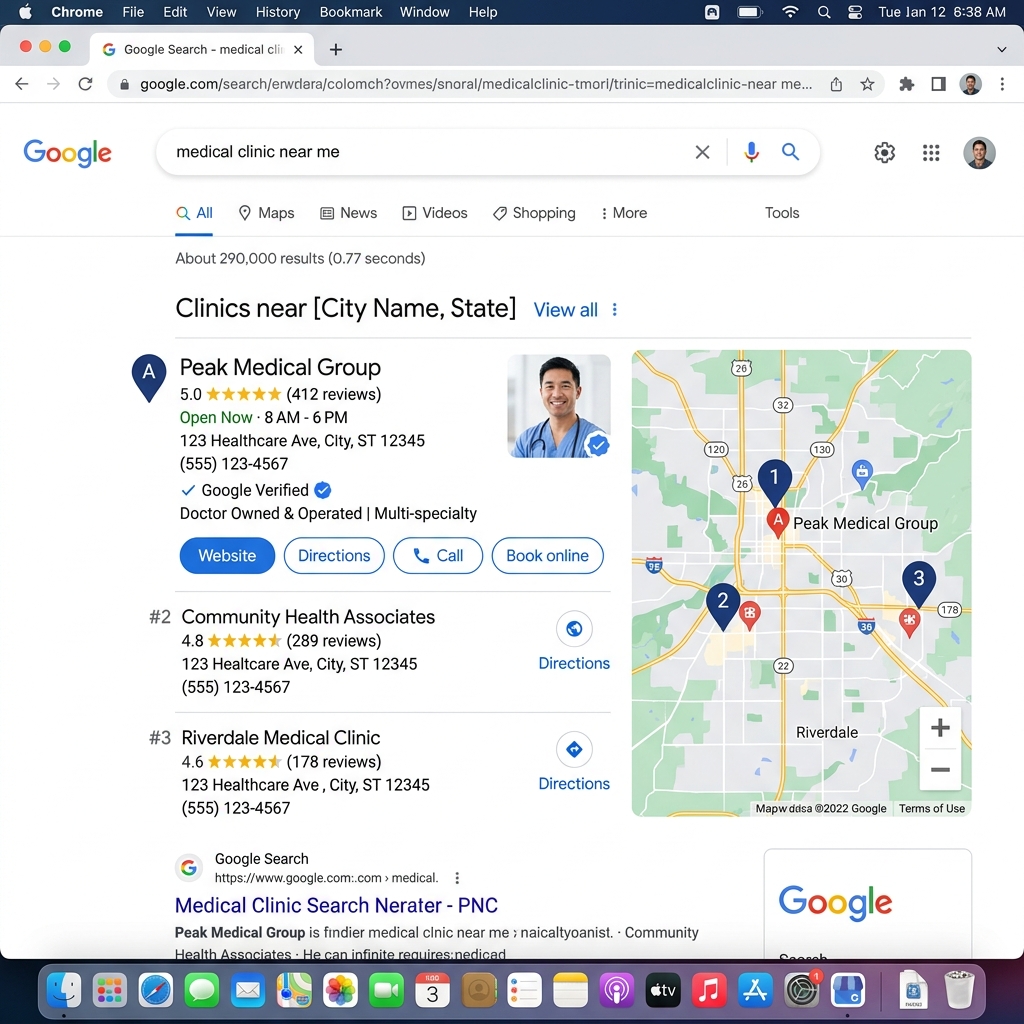Switch to the Videos tab
1024x1024 pixels.
(435, 213)
